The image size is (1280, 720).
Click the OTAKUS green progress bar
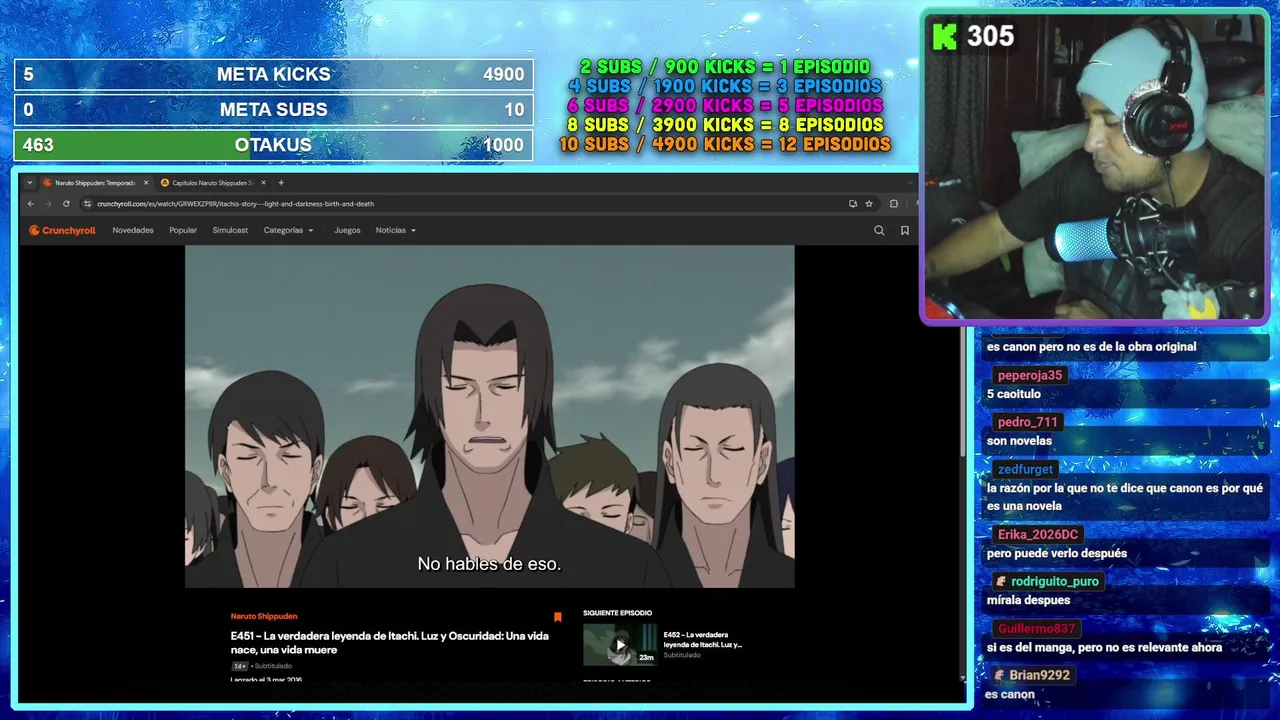pyautogui.click(x=273, y=144)
